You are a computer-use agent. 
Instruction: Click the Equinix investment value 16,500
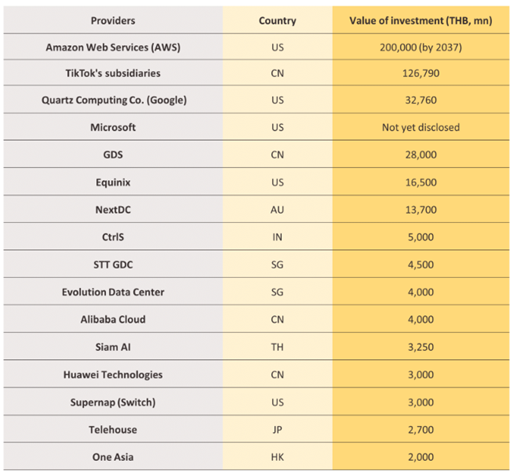point(421,182)
